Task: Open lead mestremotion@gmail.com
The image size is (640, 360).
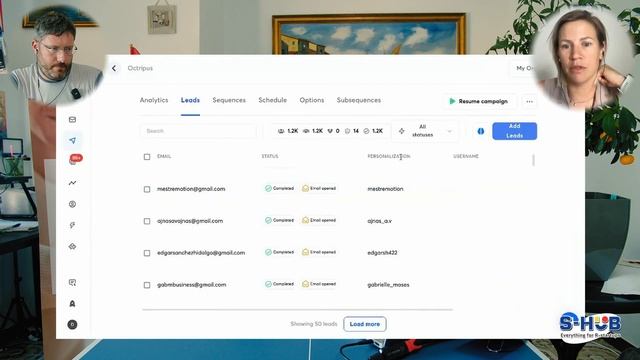Action: (x=191, y=189)
